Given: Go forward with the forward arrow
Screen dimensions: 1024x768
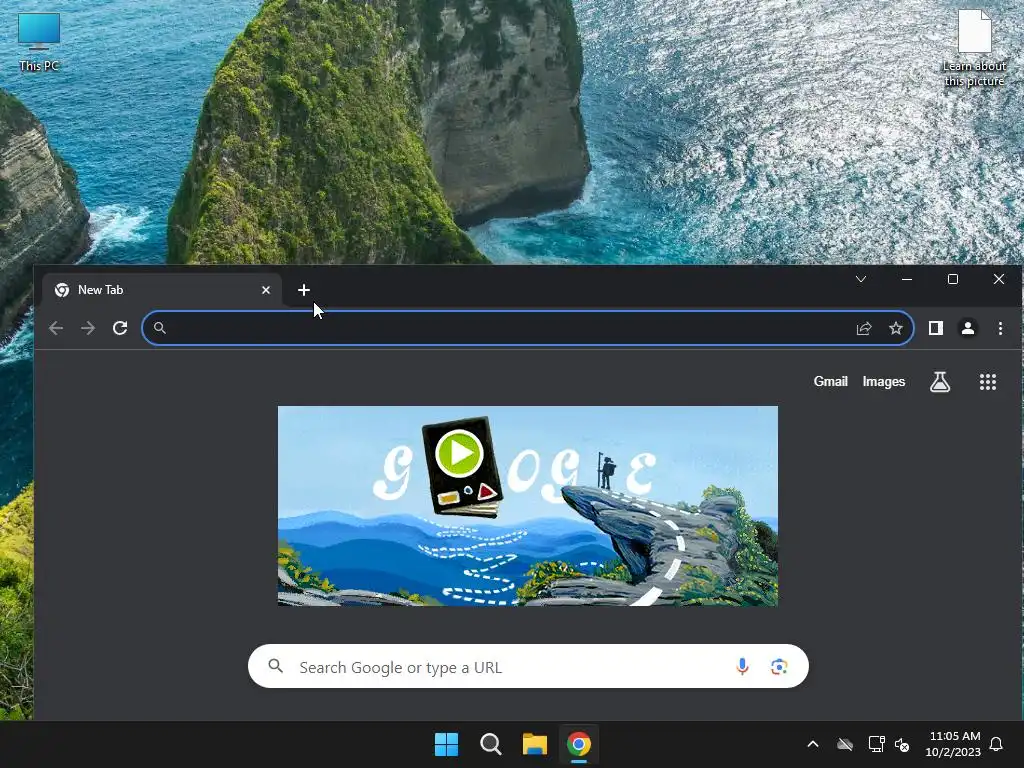Looking at the screenshot, I should click(x=88, y=328).
